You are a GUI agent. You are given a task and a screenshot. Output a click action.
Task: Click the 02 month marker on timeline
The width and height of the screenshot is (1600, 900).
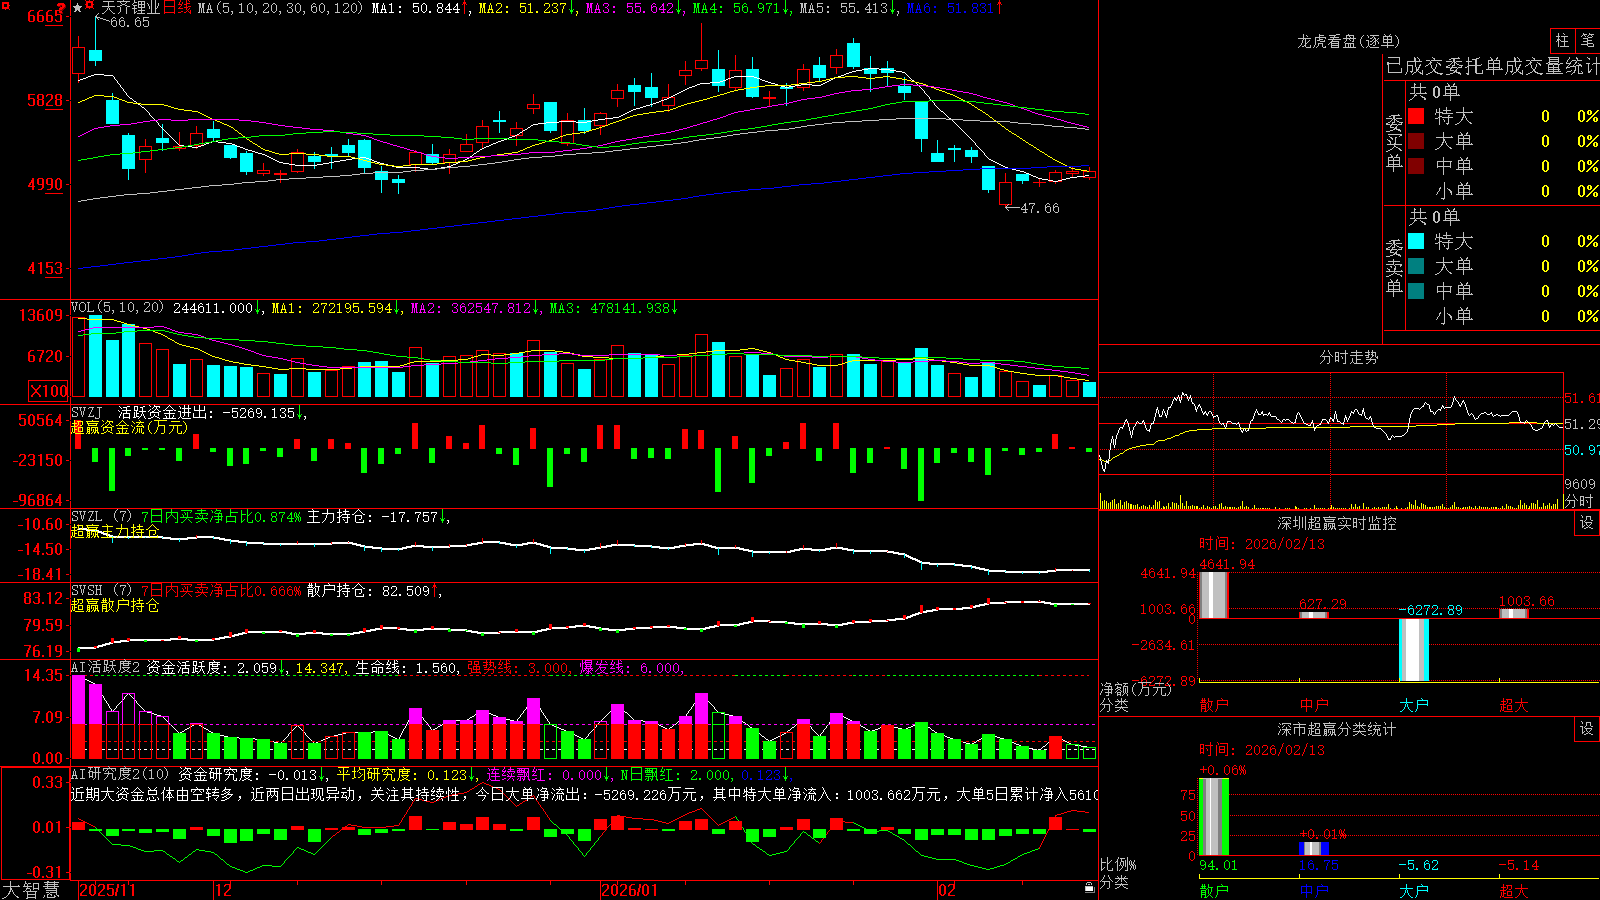[x=947, y=890]
